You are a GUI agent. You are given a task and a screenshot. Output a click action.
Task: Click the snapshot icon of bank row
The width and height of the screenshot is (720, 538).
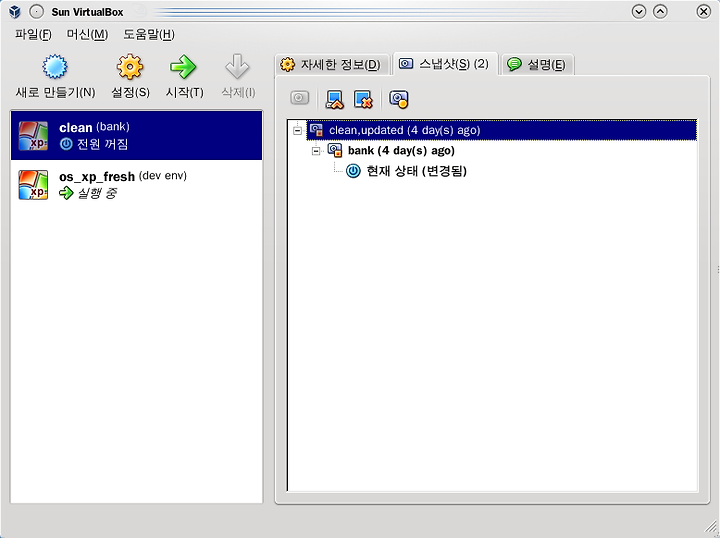click(x=335, y=150)
